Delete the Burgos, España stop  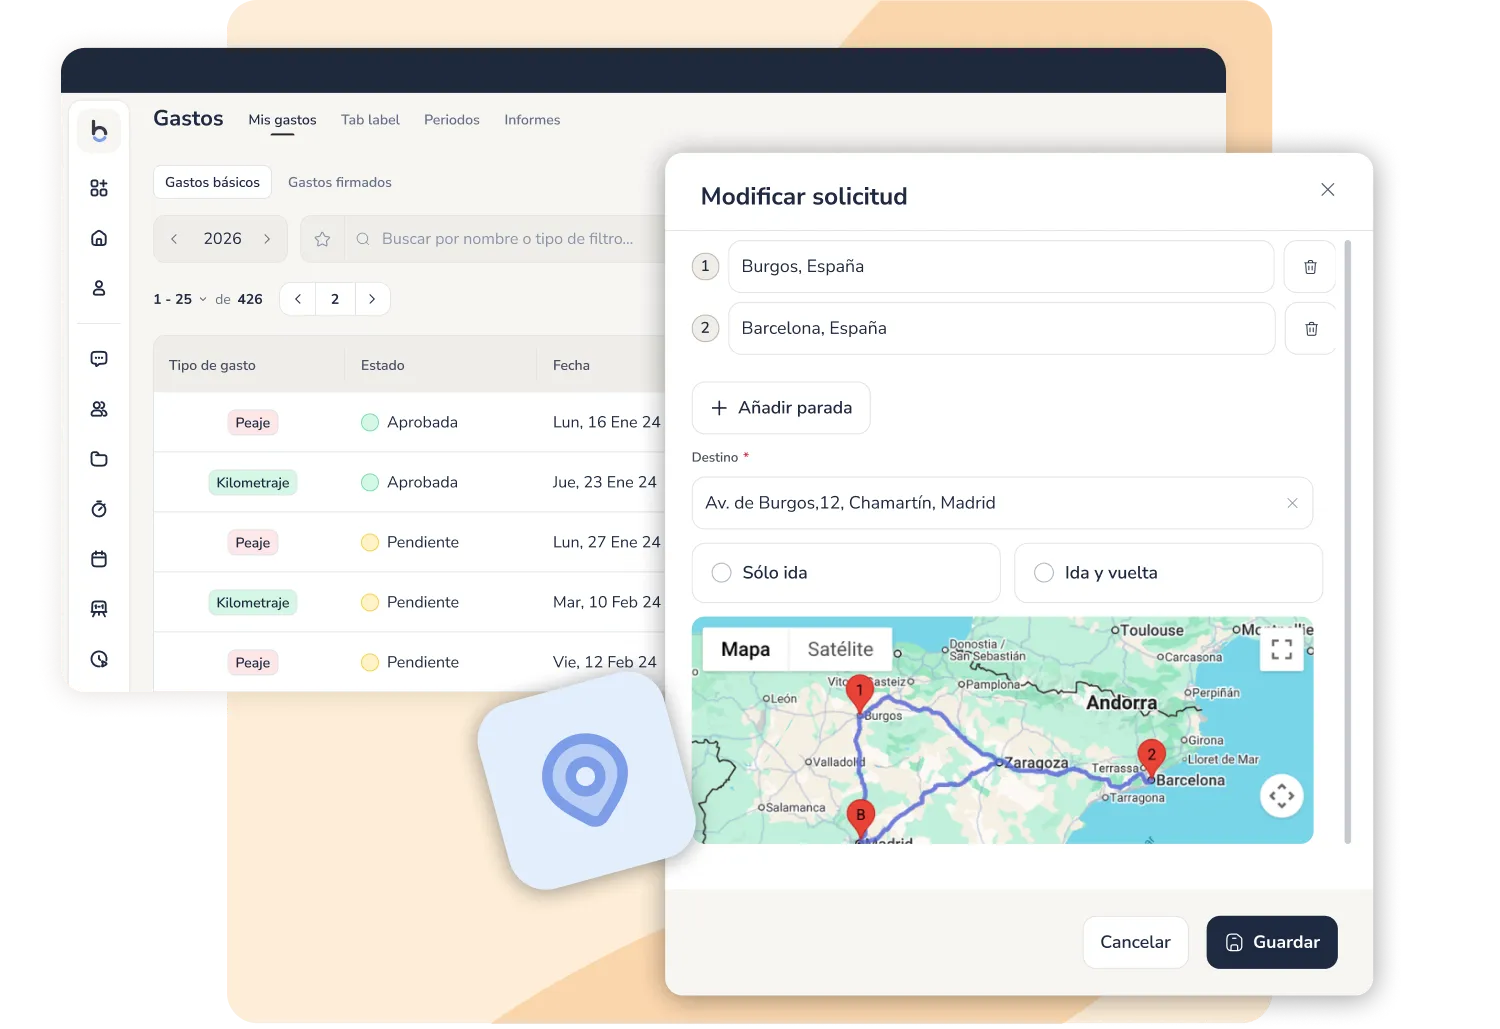(x=1310, y=267)
